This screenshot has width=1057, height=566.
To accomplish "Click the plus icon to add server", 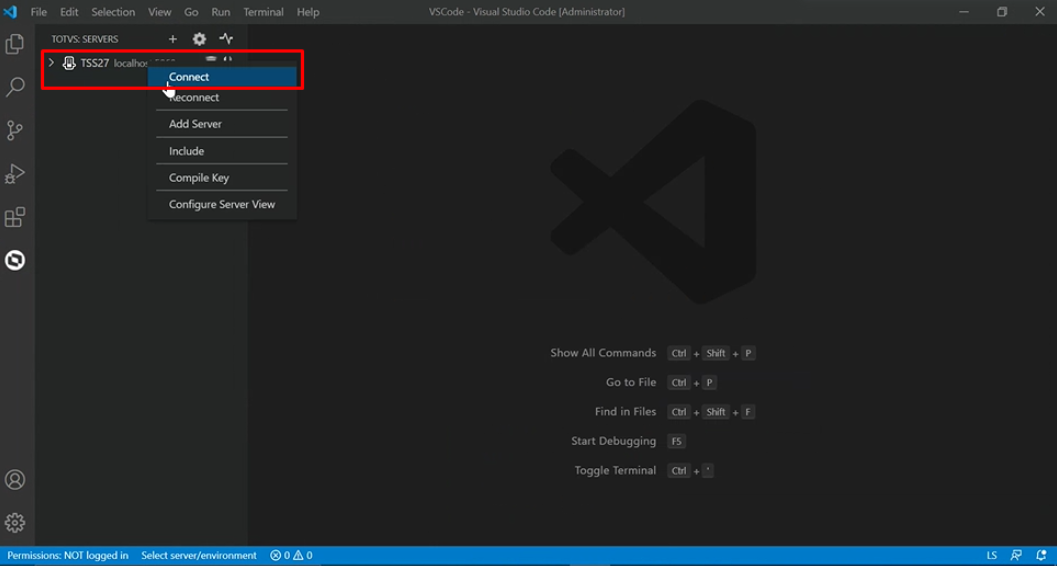I will [173, 39].
